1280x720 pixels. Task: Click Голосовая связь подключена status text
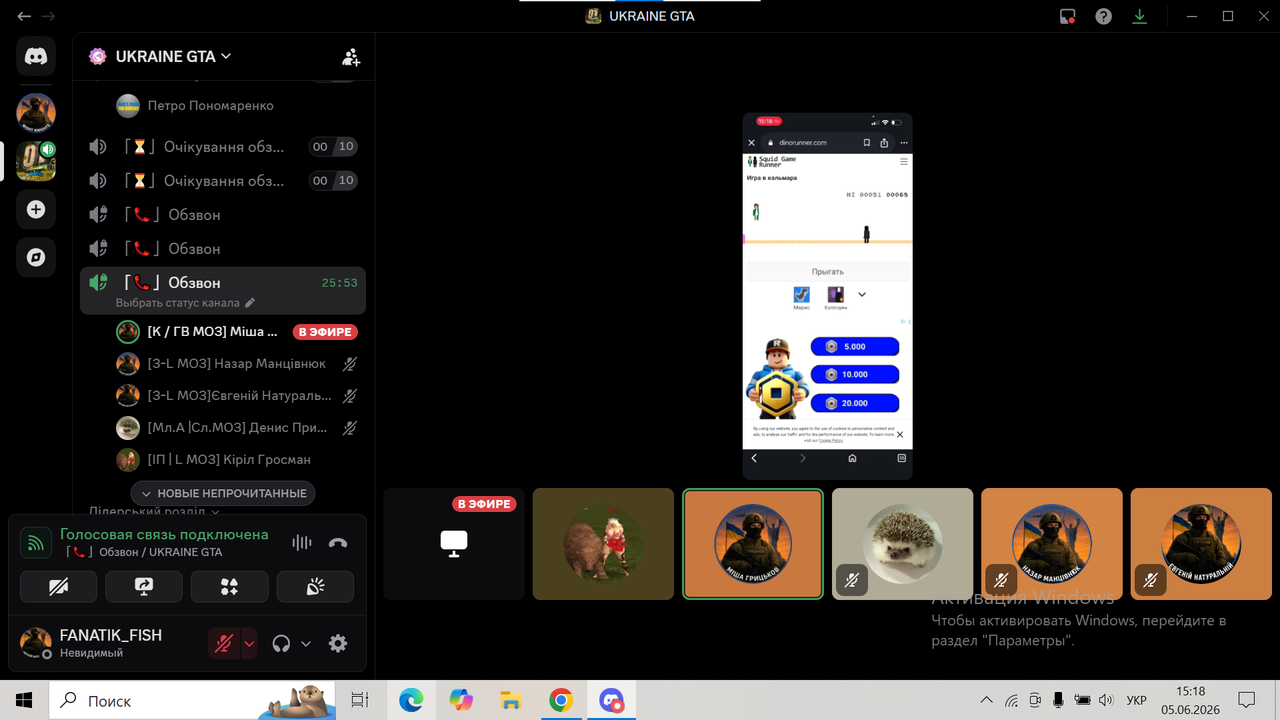tap(164, 534)
